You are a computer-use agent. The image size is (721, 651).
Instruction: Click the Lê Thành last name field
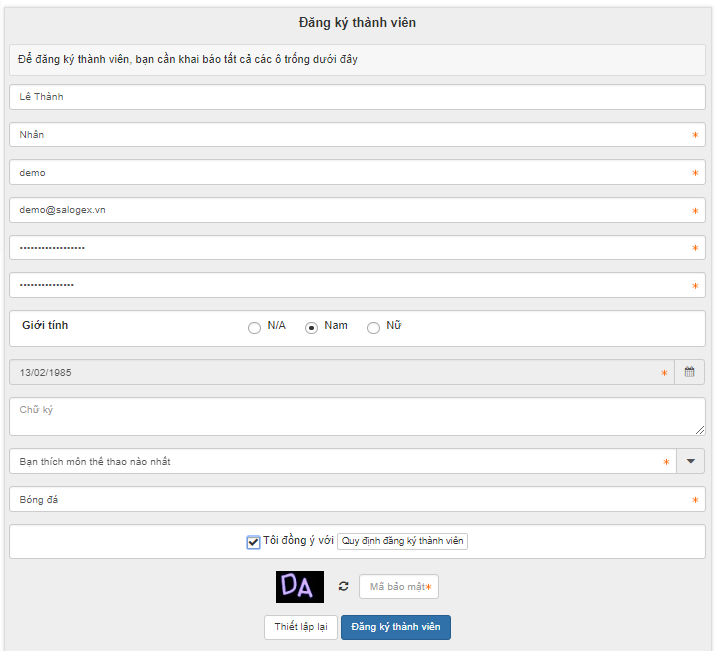point(356,97)
